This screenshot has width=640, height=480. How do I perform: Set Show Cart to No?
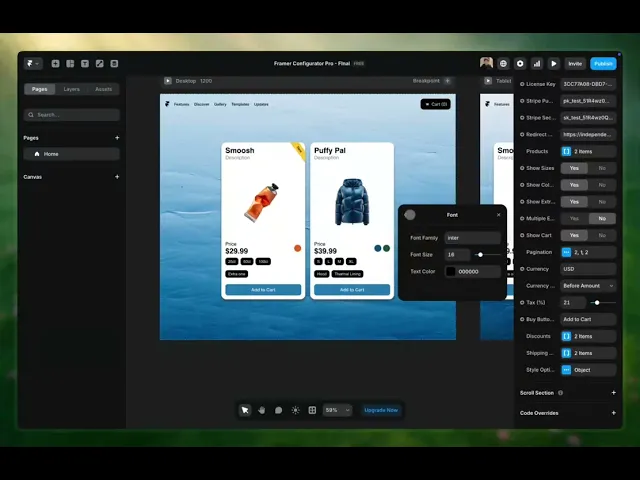pyautogui.click(x=602, y=235)
